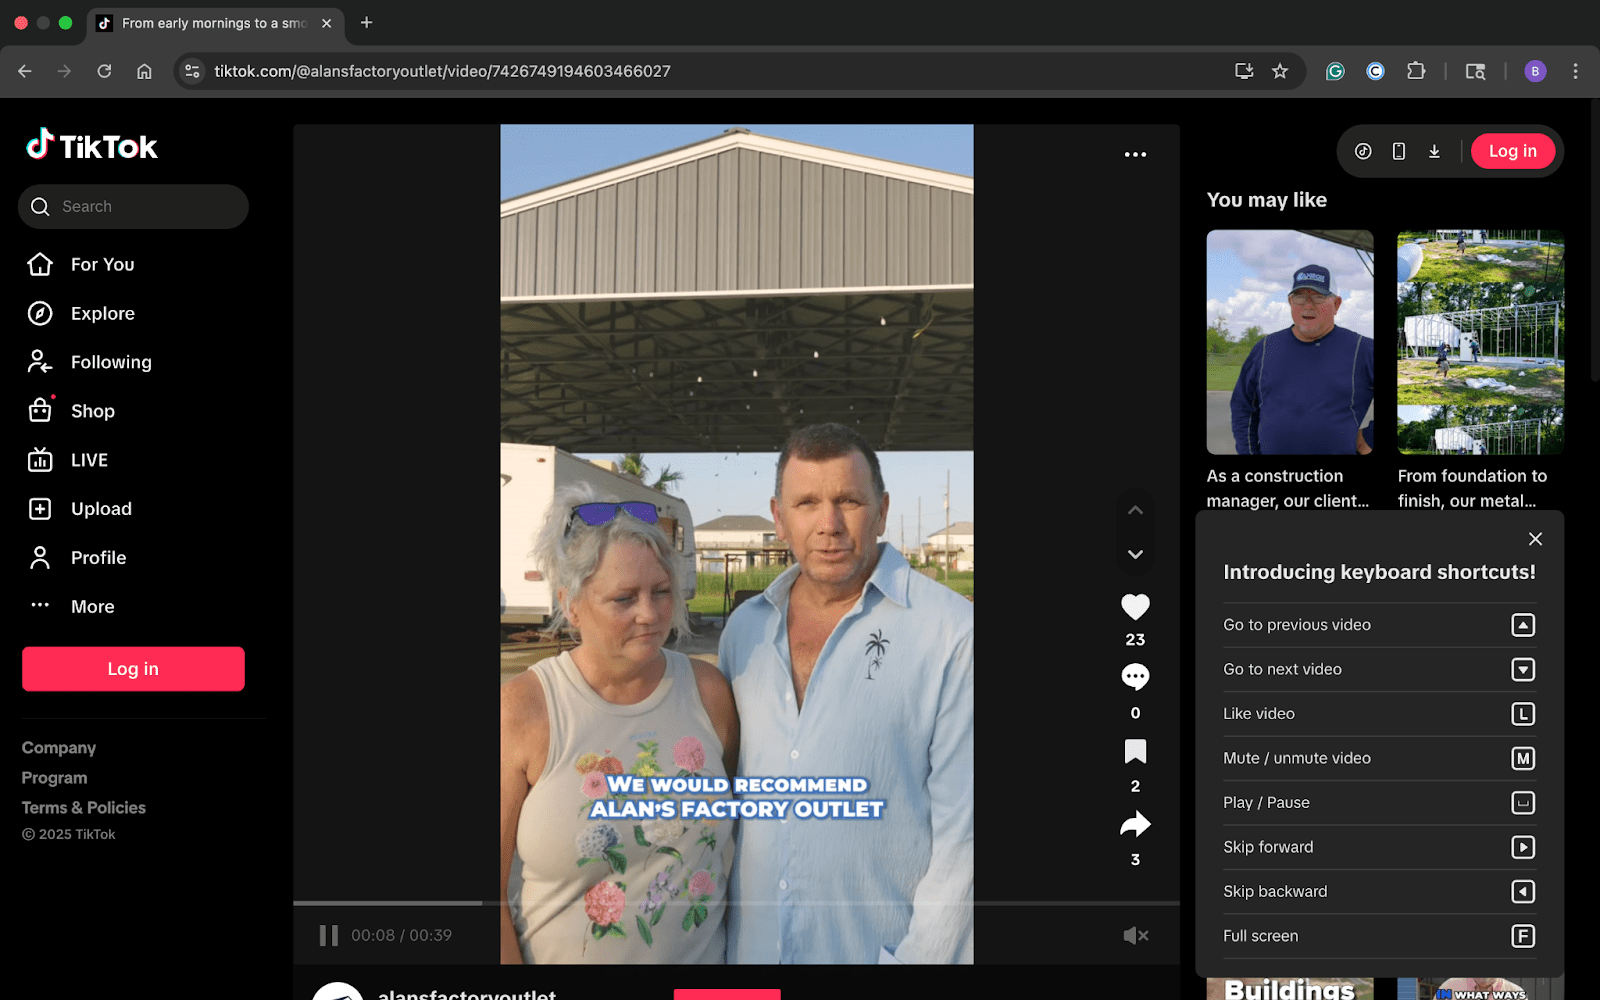Close the keyboard shortcuts popup

coord(1535,539)
